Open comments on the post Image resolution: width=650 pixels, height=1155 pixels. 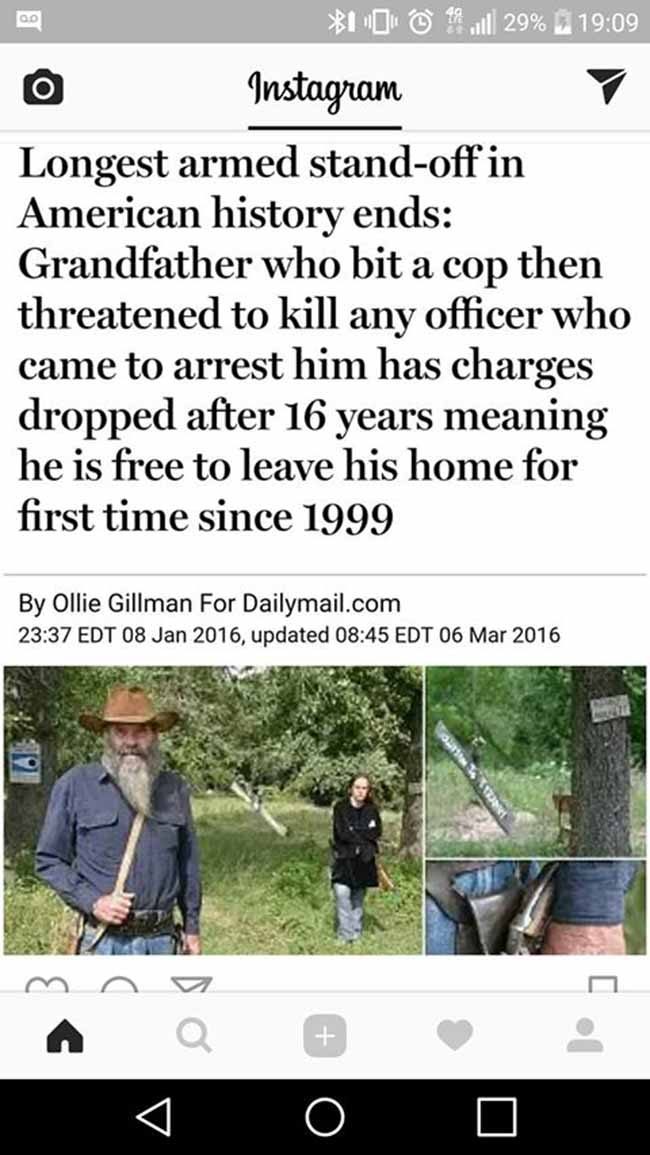click(x=119, y=985)
